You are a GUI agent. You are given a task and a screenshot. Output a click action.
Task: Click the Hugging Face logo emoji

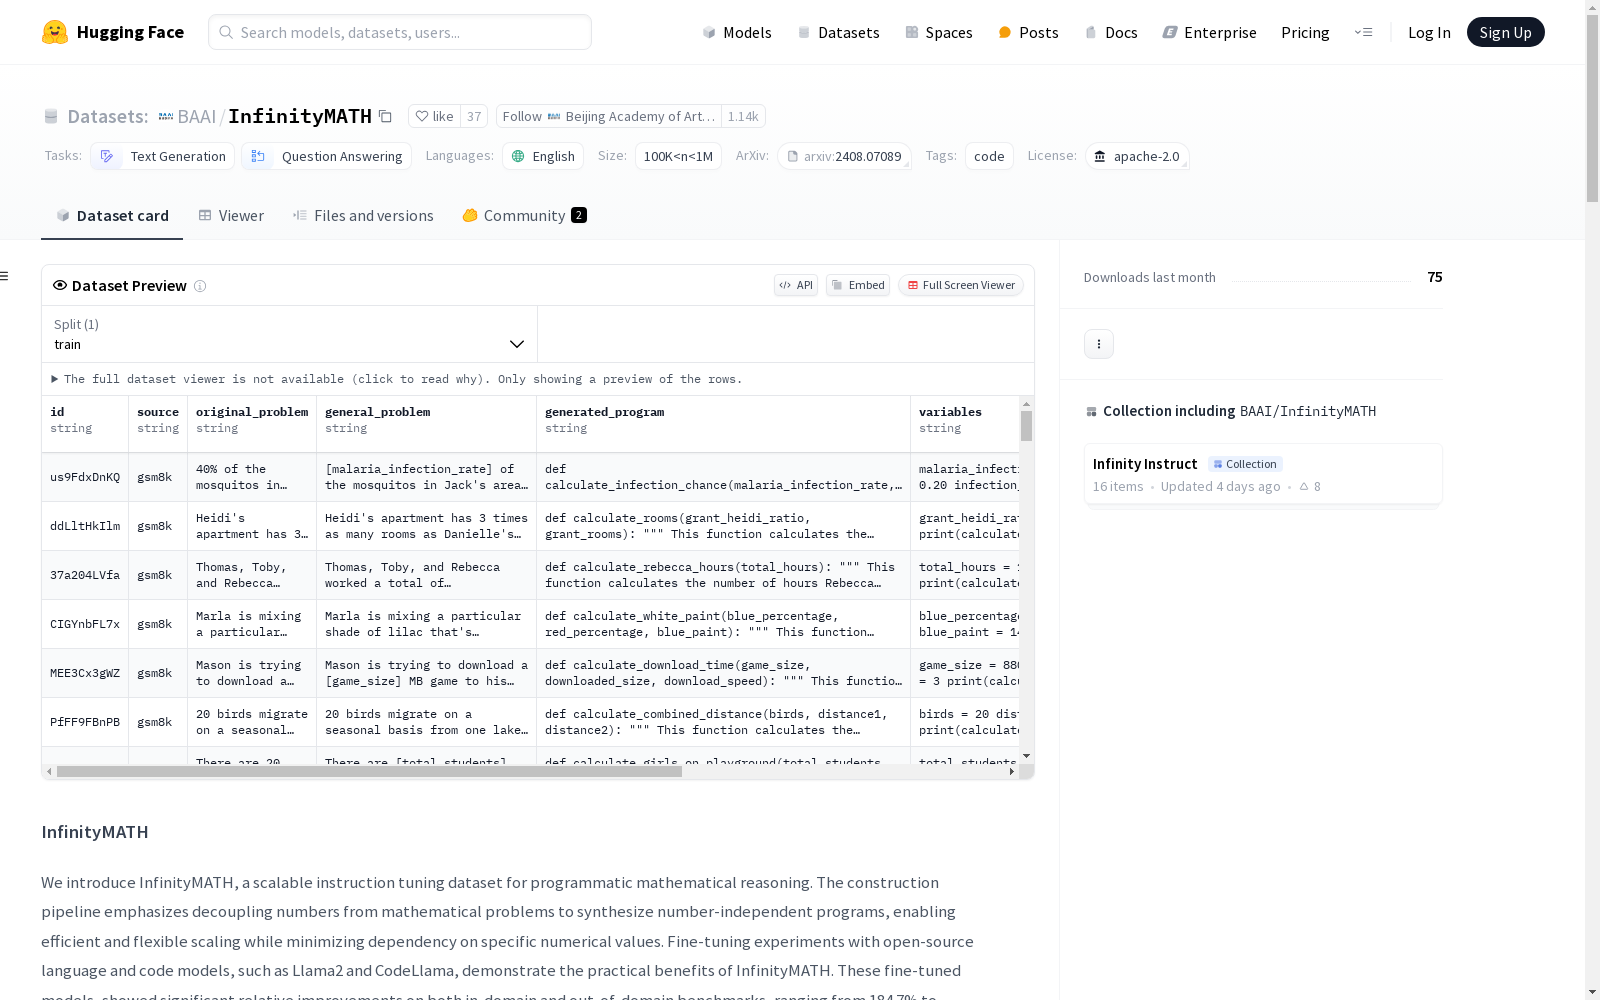(55, 32)
